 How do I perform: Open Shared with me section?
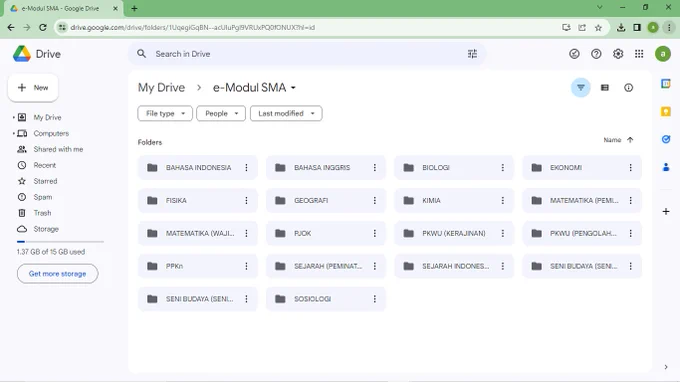click(x=58, y=149)
